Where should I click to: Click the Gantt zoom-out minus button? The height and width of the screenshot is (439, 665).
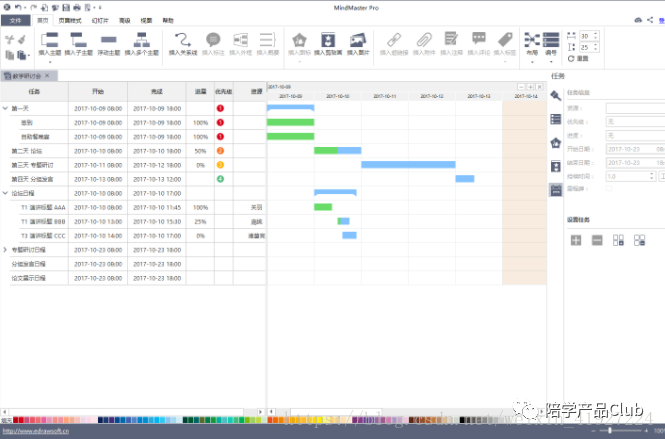click(521, 87)
